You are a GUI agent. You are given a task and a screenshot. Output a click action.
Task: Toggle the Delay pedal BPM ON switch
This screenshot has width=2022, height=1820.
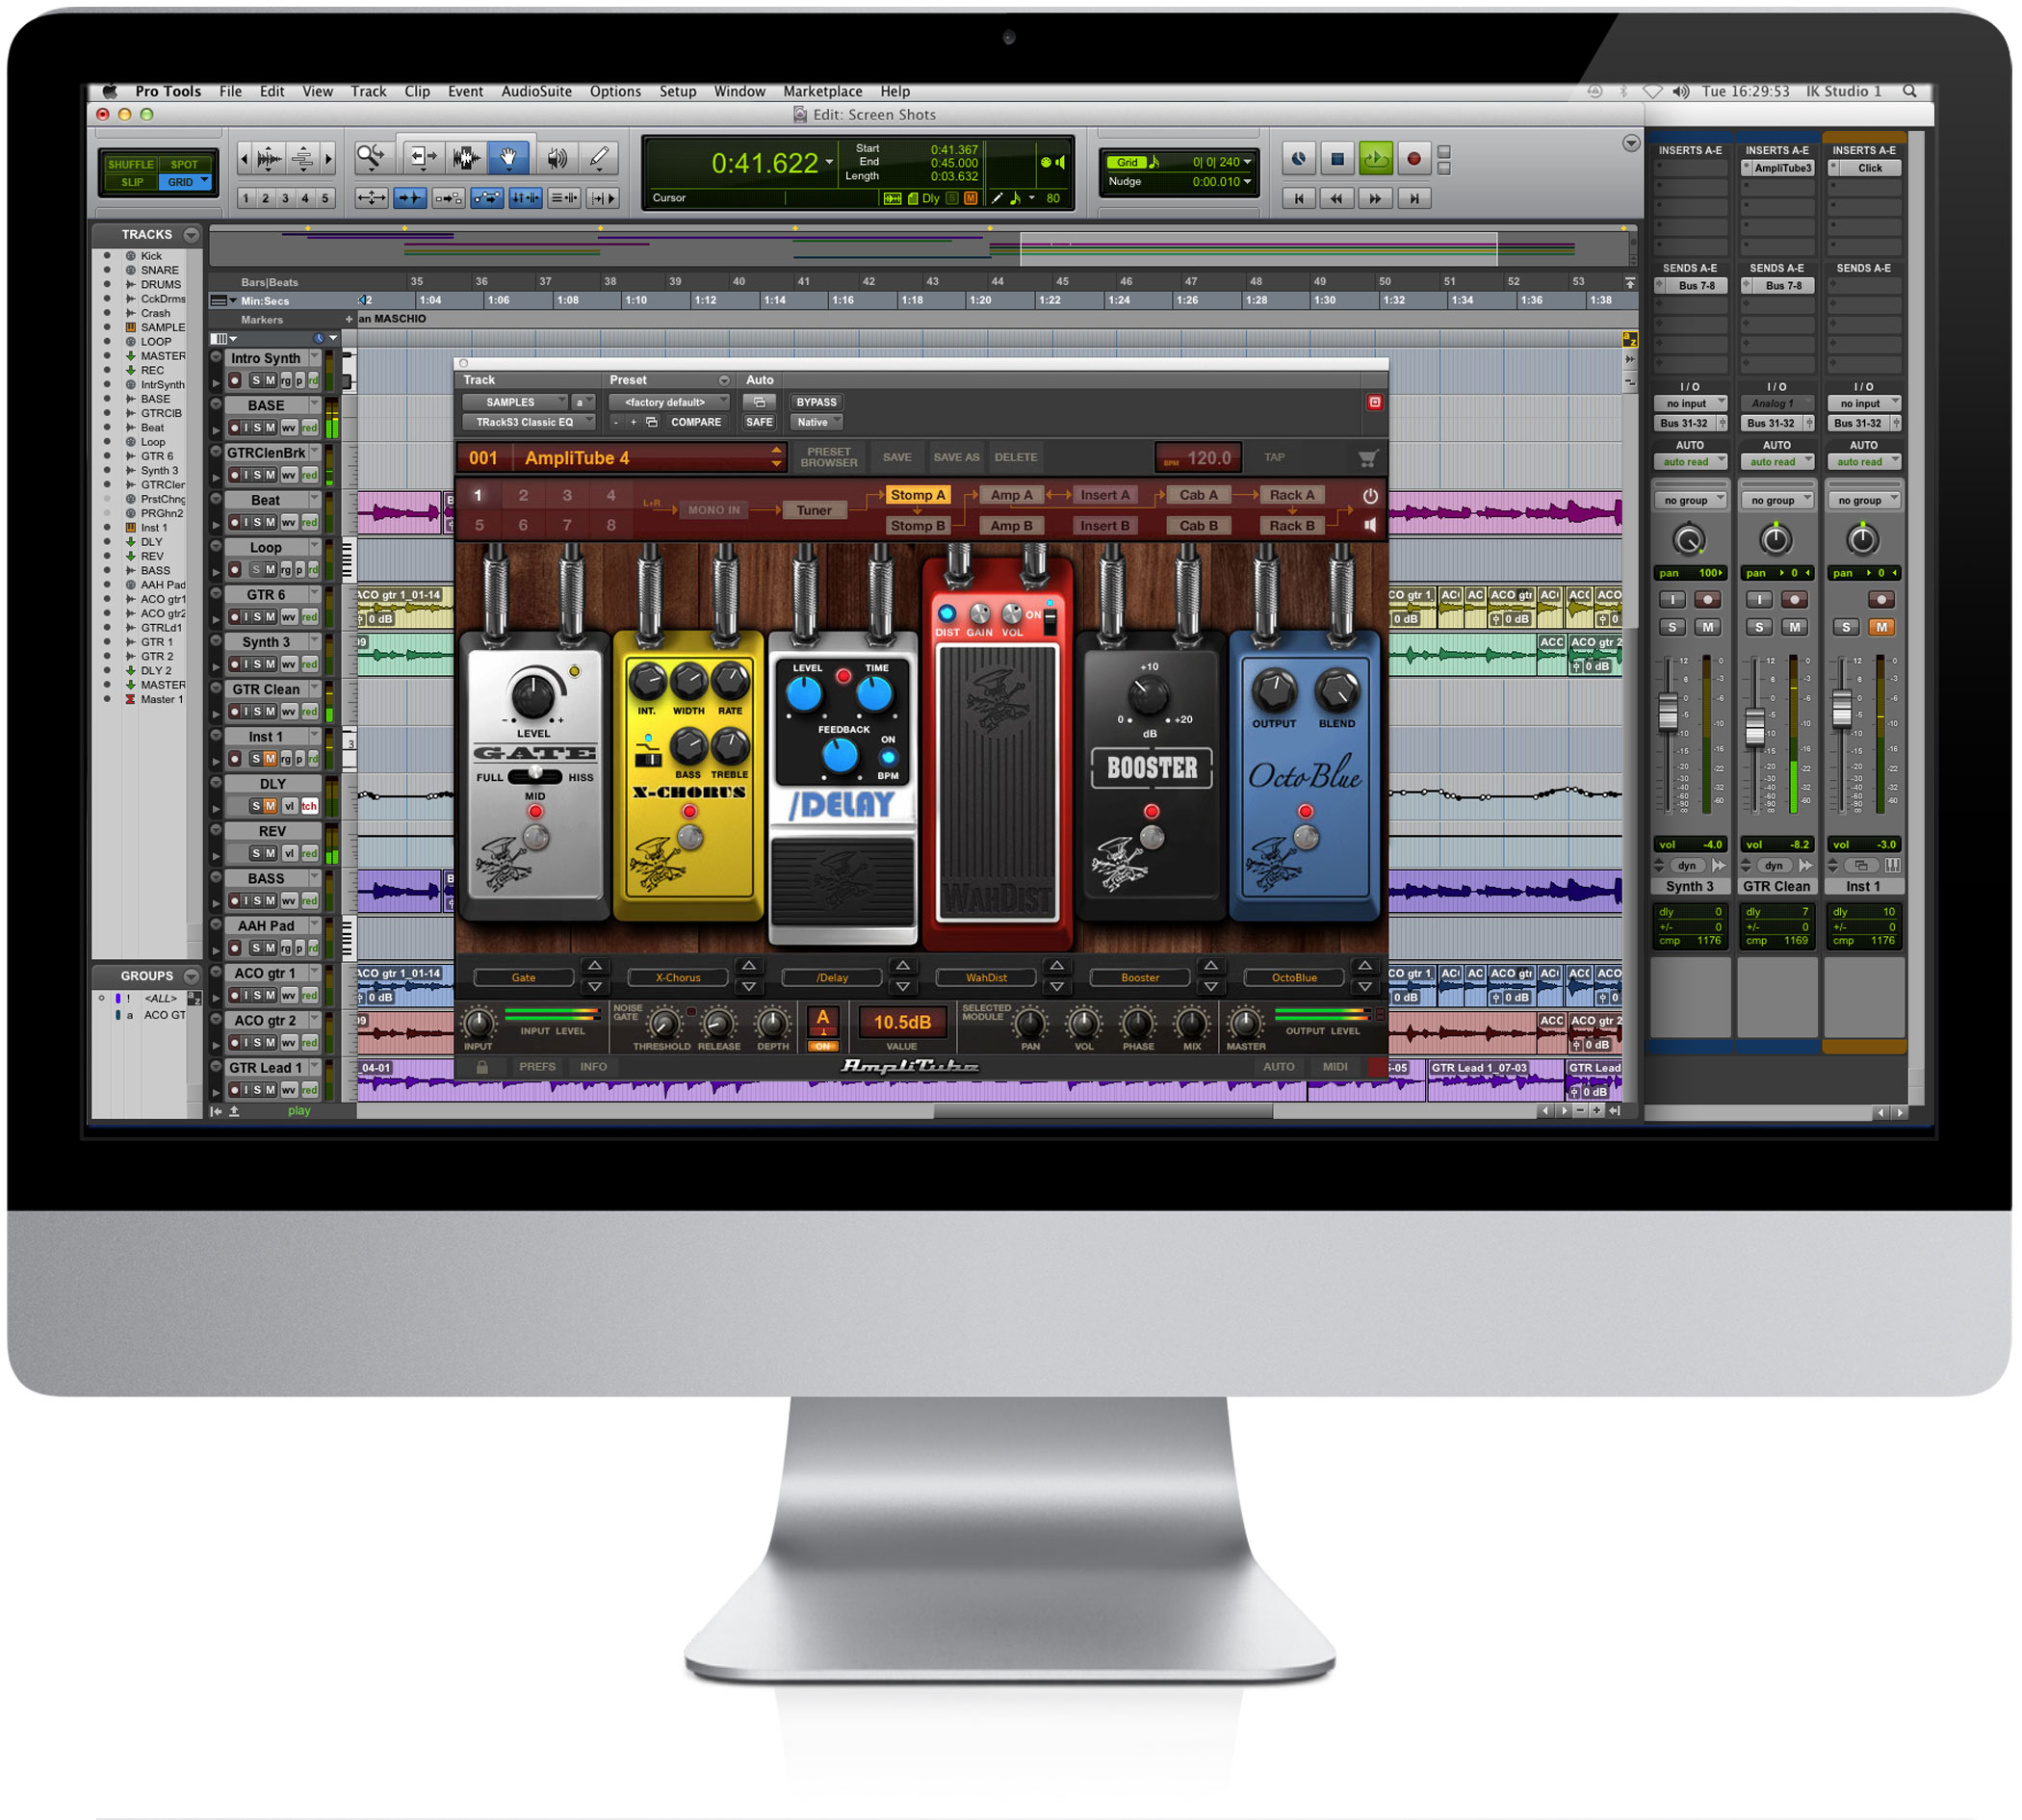pos(887,757)
